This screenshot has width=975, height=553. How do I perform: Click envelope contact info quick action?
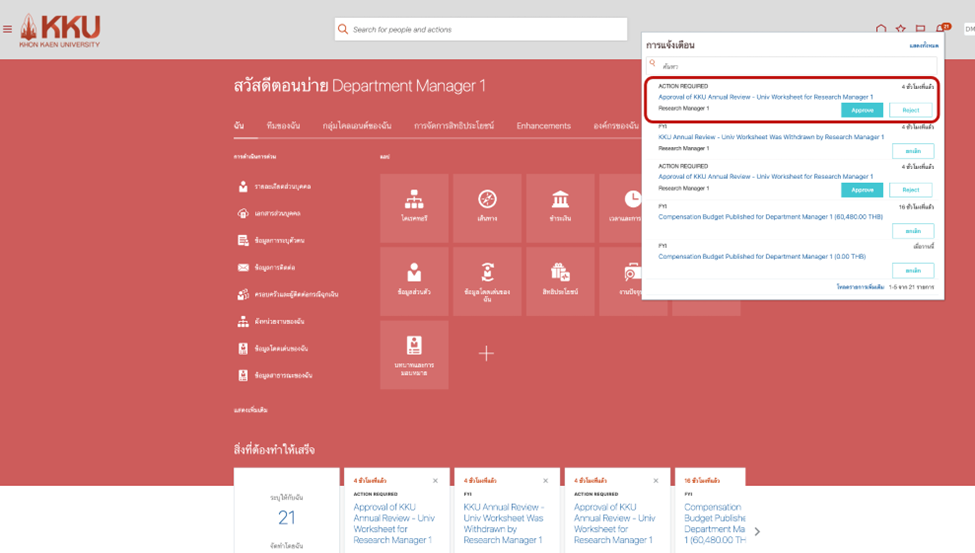click(243, 268)
